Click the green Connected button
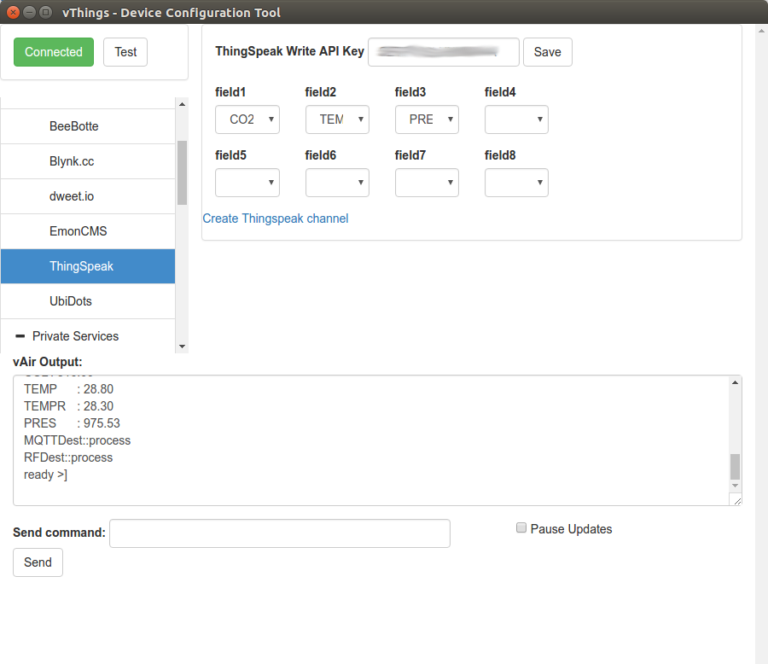 [x=53, y=52]
